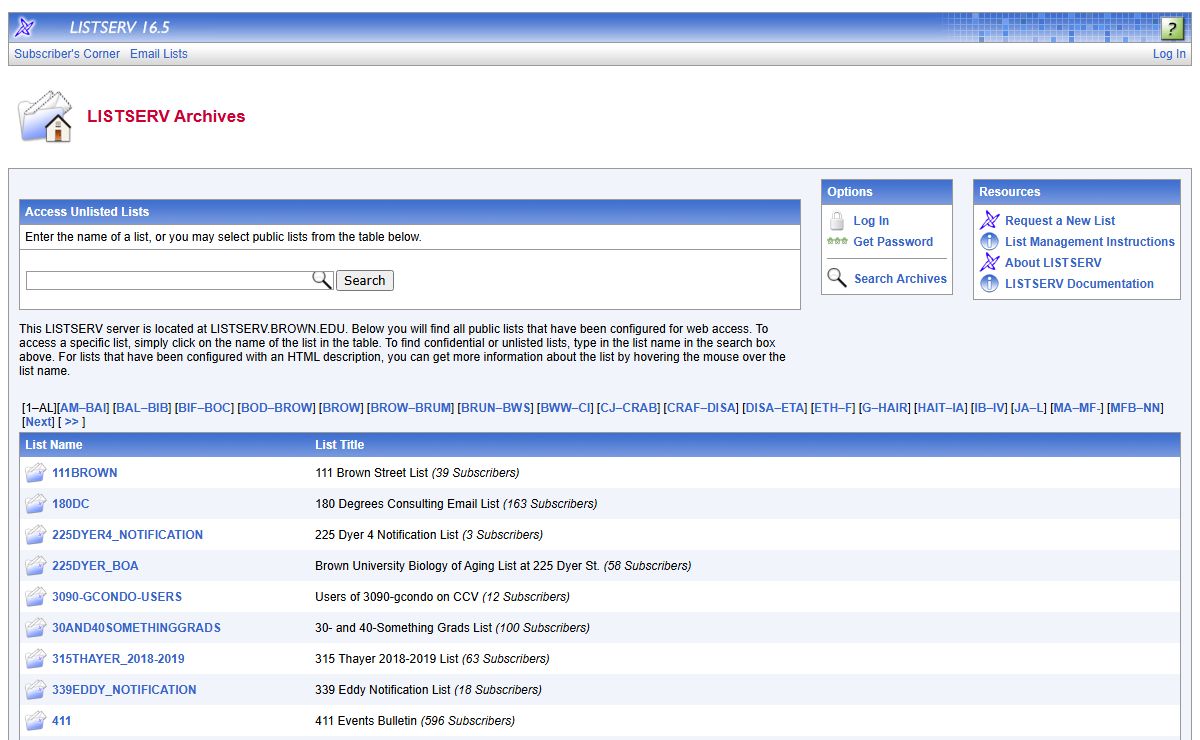
Task: Open the 339EDDY_NOTIFICATION list
Action: click(124, 690)
